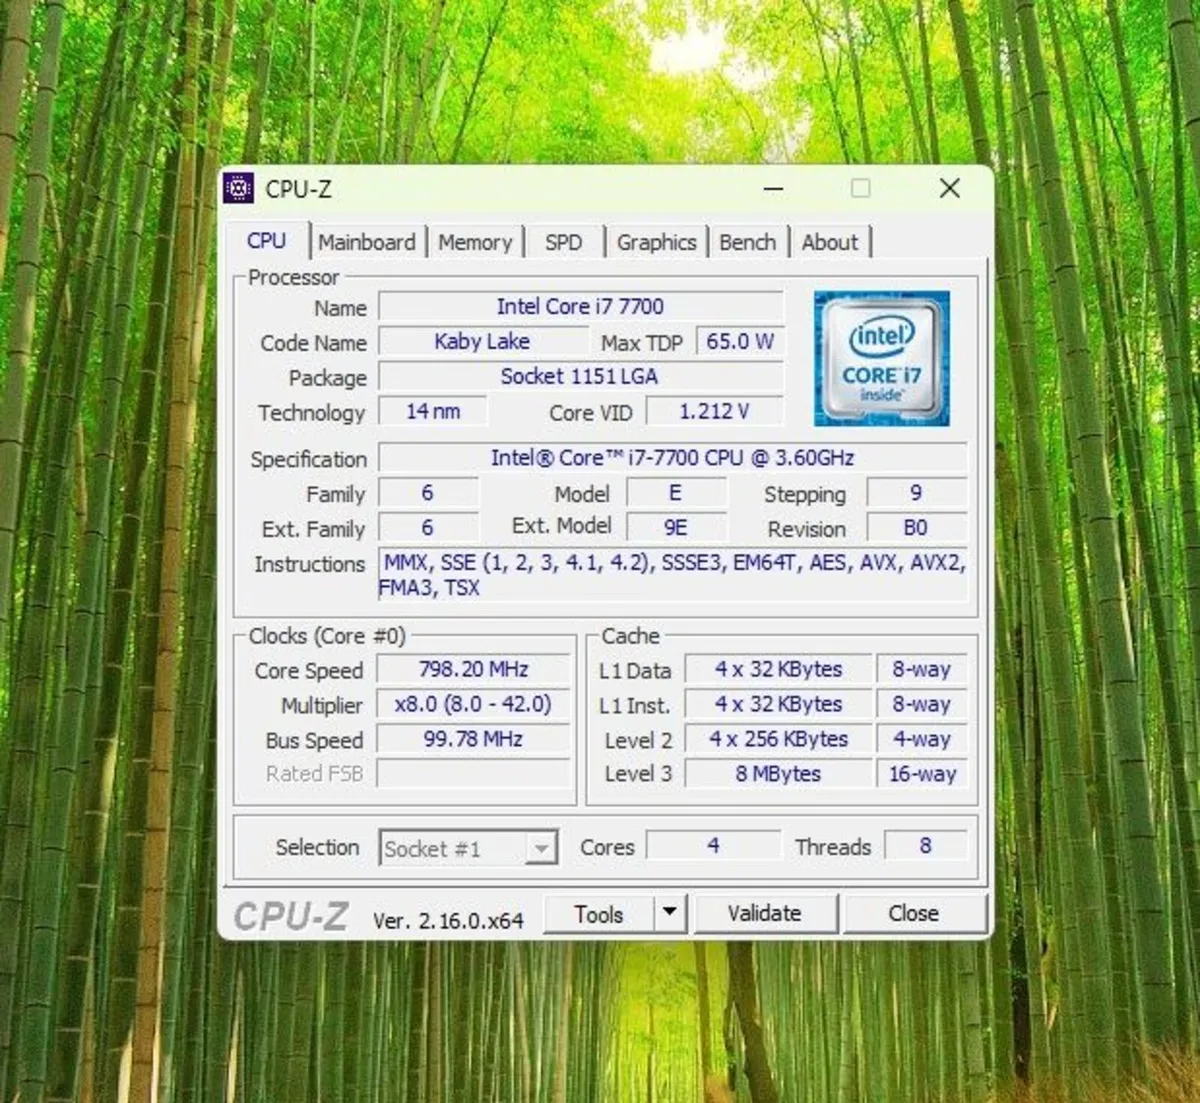The image size is (1200, 1103).
Task: Go to the Graphics tab
Action: [x=656, y=243]
